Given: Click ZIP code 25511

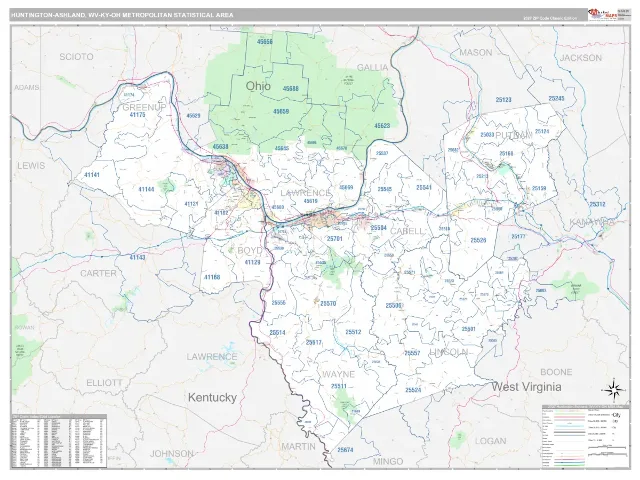Looking at the screenshot, I should tap(338, 386).
